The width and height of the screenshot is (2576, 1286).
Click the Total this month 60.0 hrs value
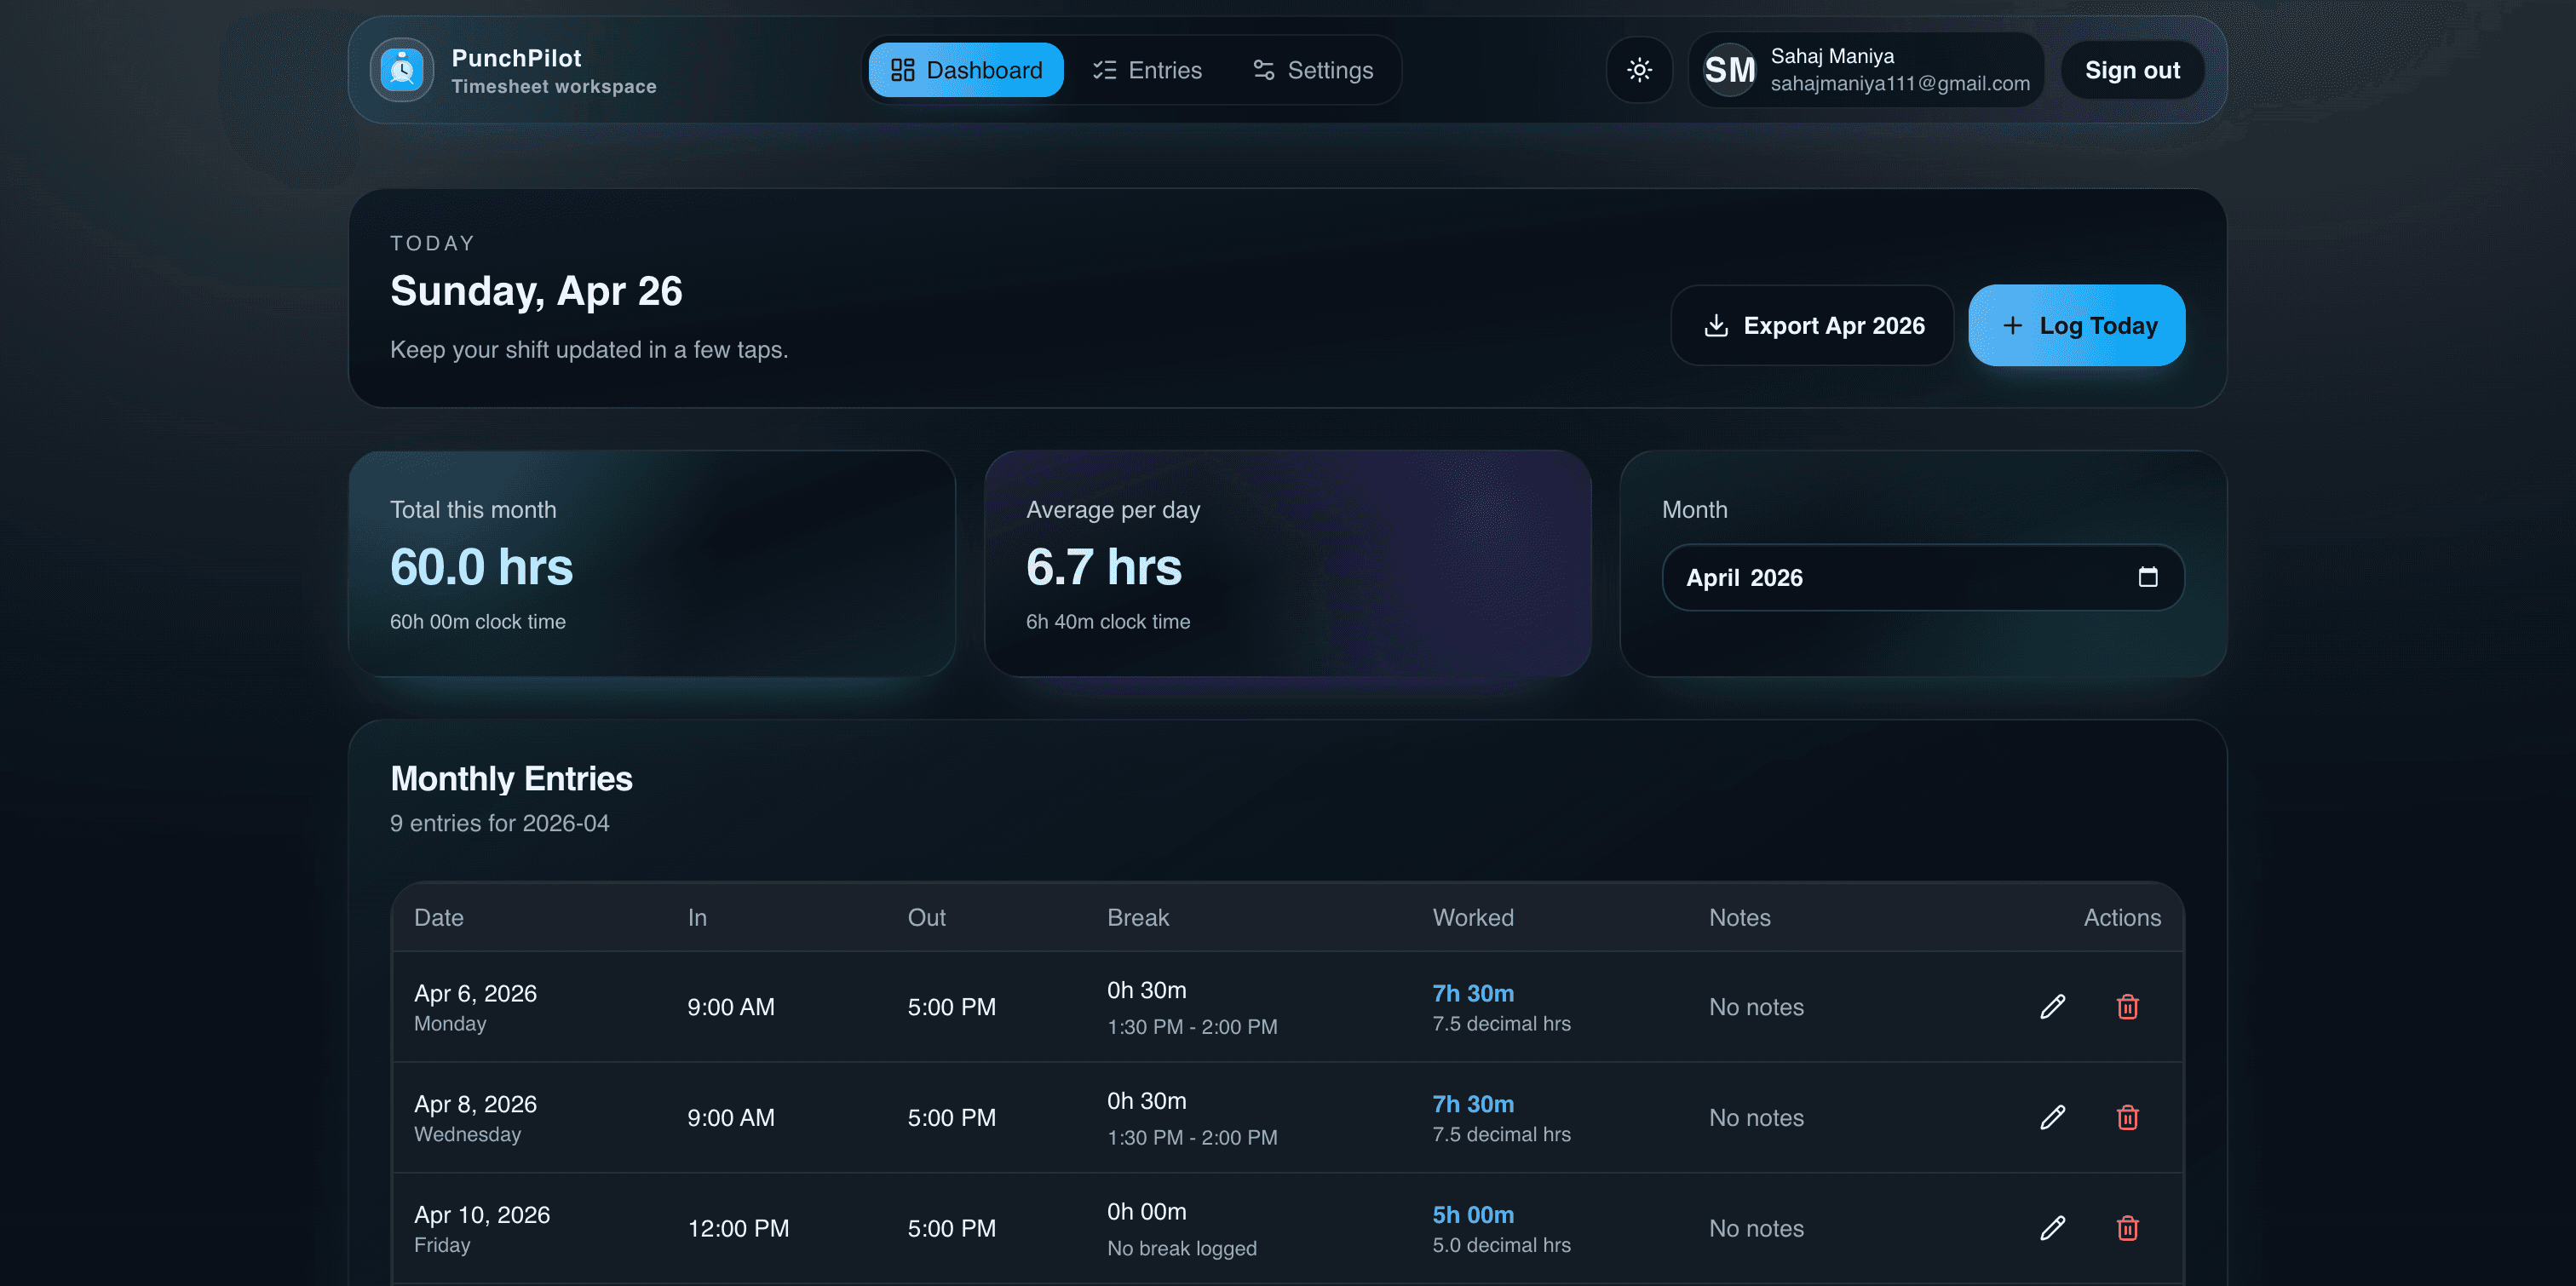[481, 567]
